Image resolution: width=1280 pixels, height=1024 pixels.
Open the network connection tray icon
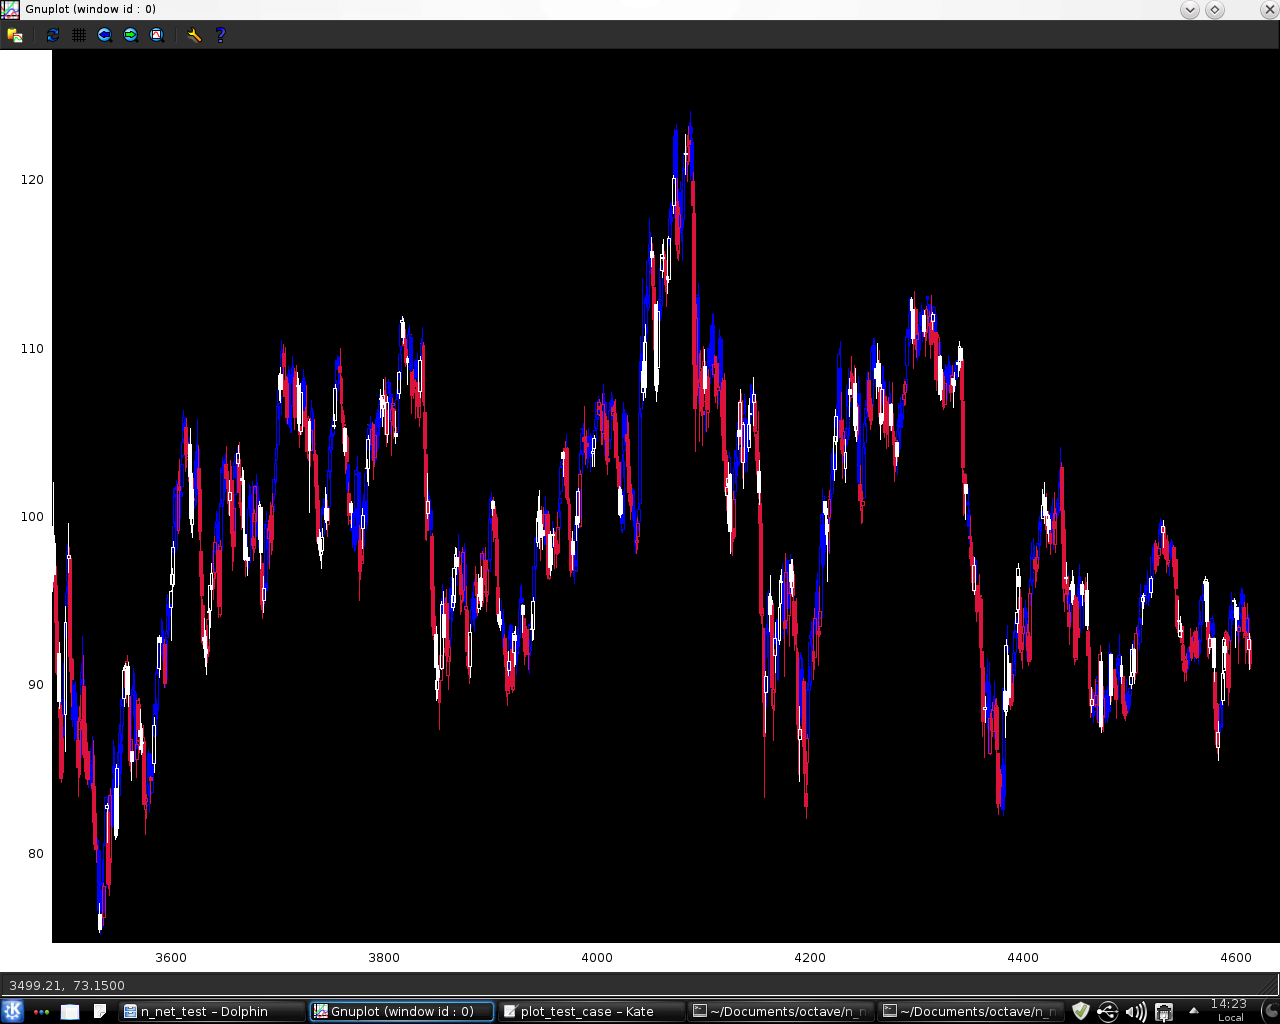click(x=1164, y=1012)
